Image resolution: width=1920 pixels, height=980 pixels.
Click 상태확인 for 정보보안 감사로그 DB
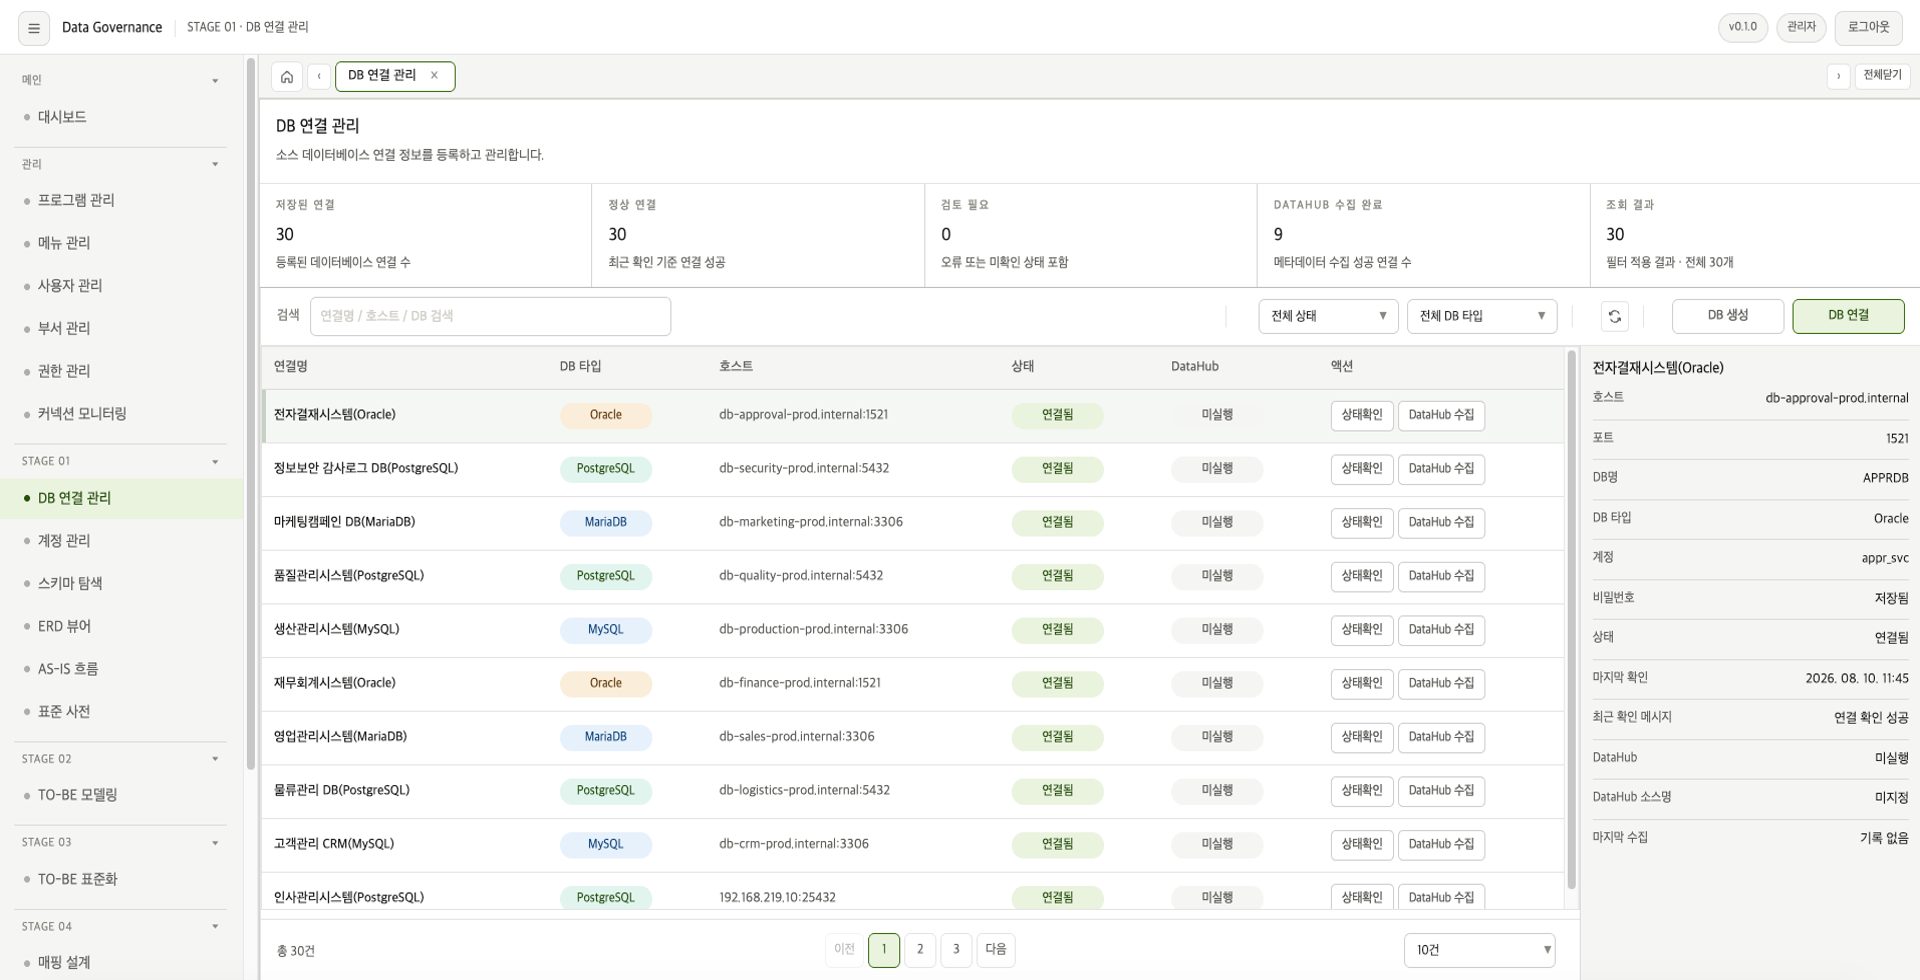tap(1362, 469)
